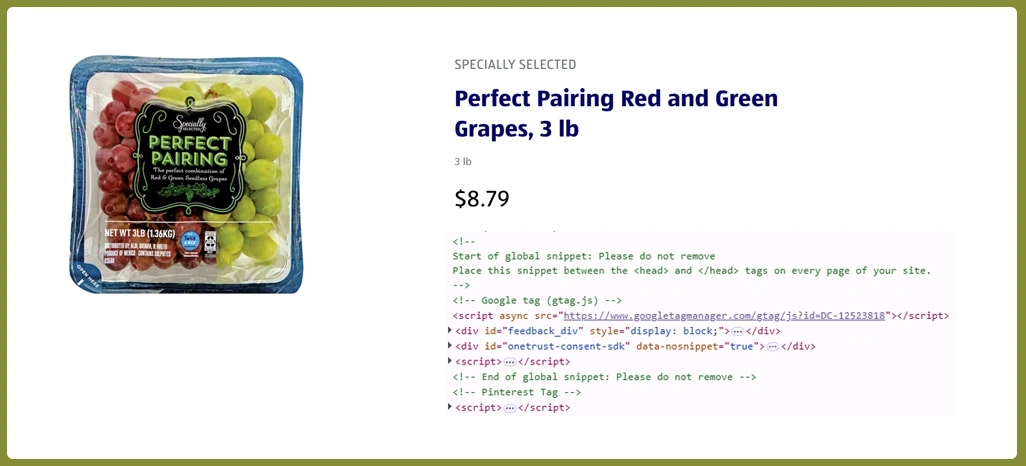Click the $8.79 price text

tap(482, 198)
